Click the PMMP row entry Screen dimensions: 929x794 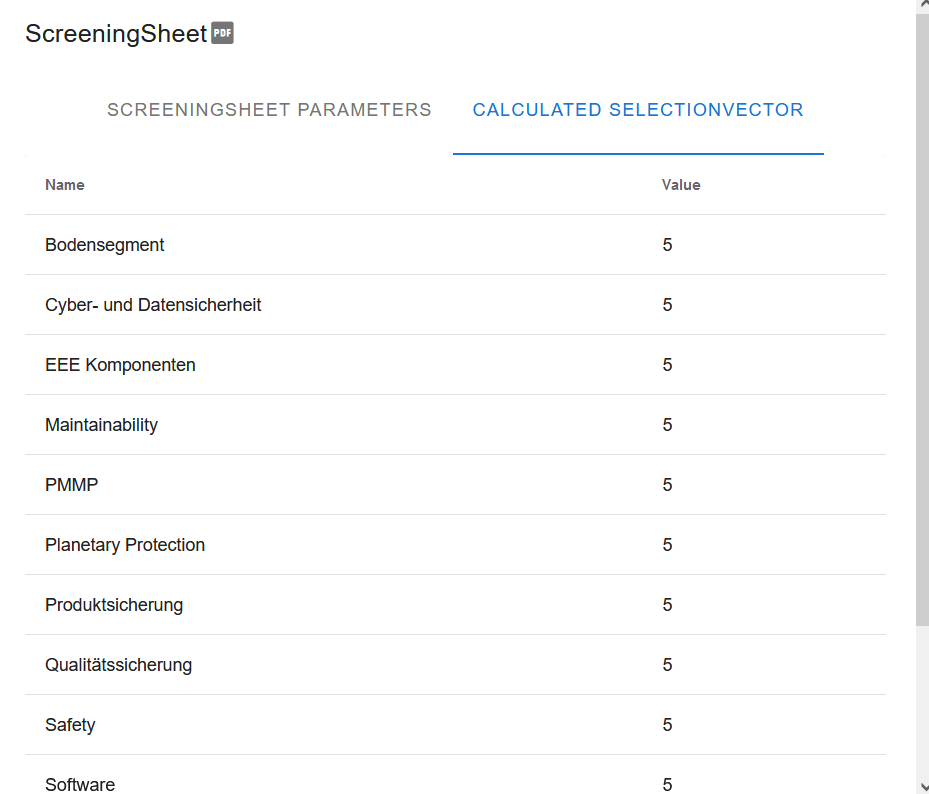tap(455, 485)
